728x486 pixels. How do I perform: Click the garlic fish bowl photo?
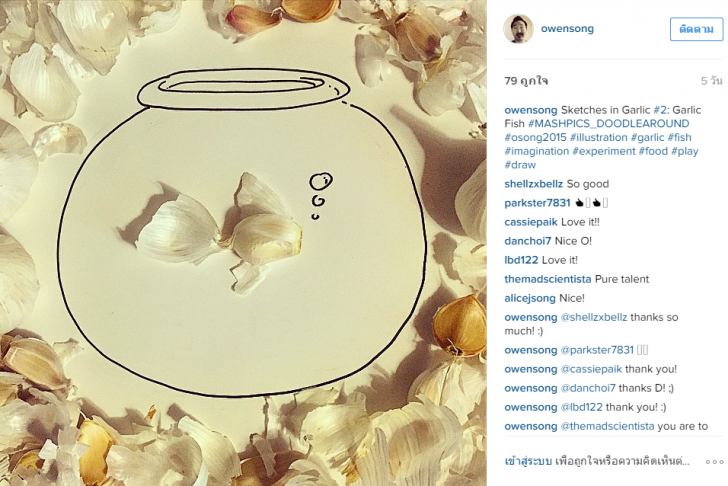tap(243, 243)
